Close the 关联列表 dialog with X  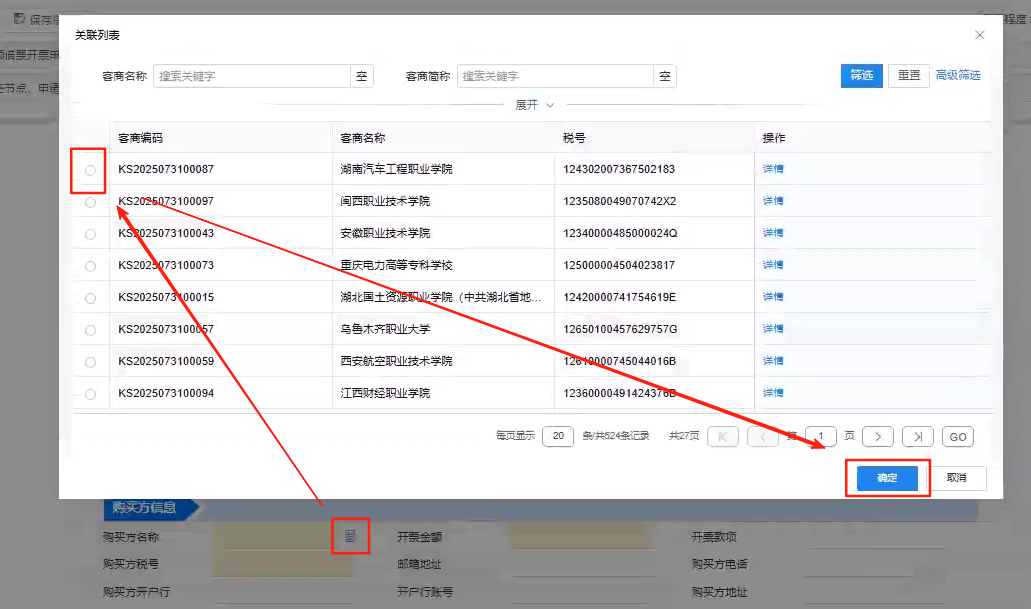point(979,35)
